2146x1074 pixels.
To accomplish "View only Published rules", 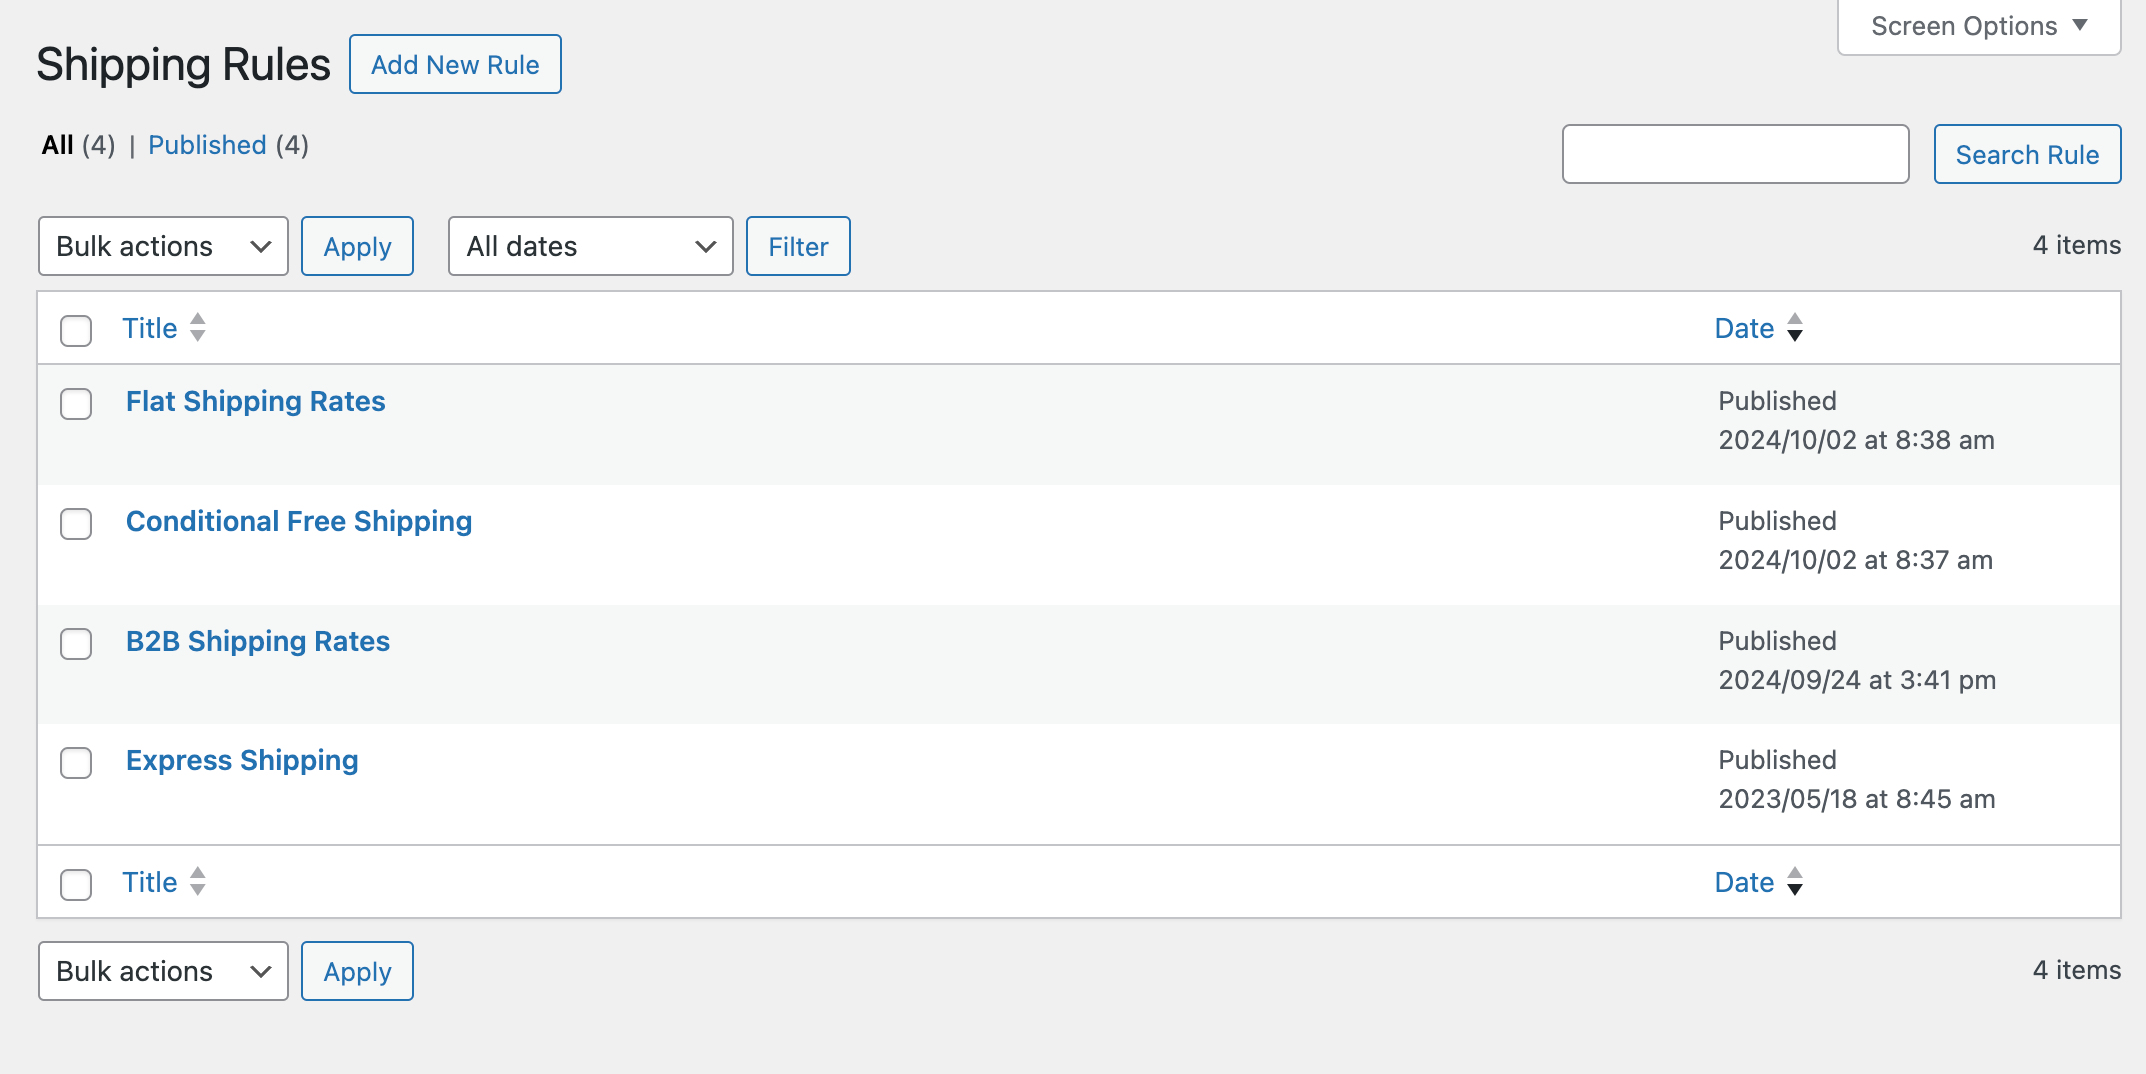I will tap(206, 145).
